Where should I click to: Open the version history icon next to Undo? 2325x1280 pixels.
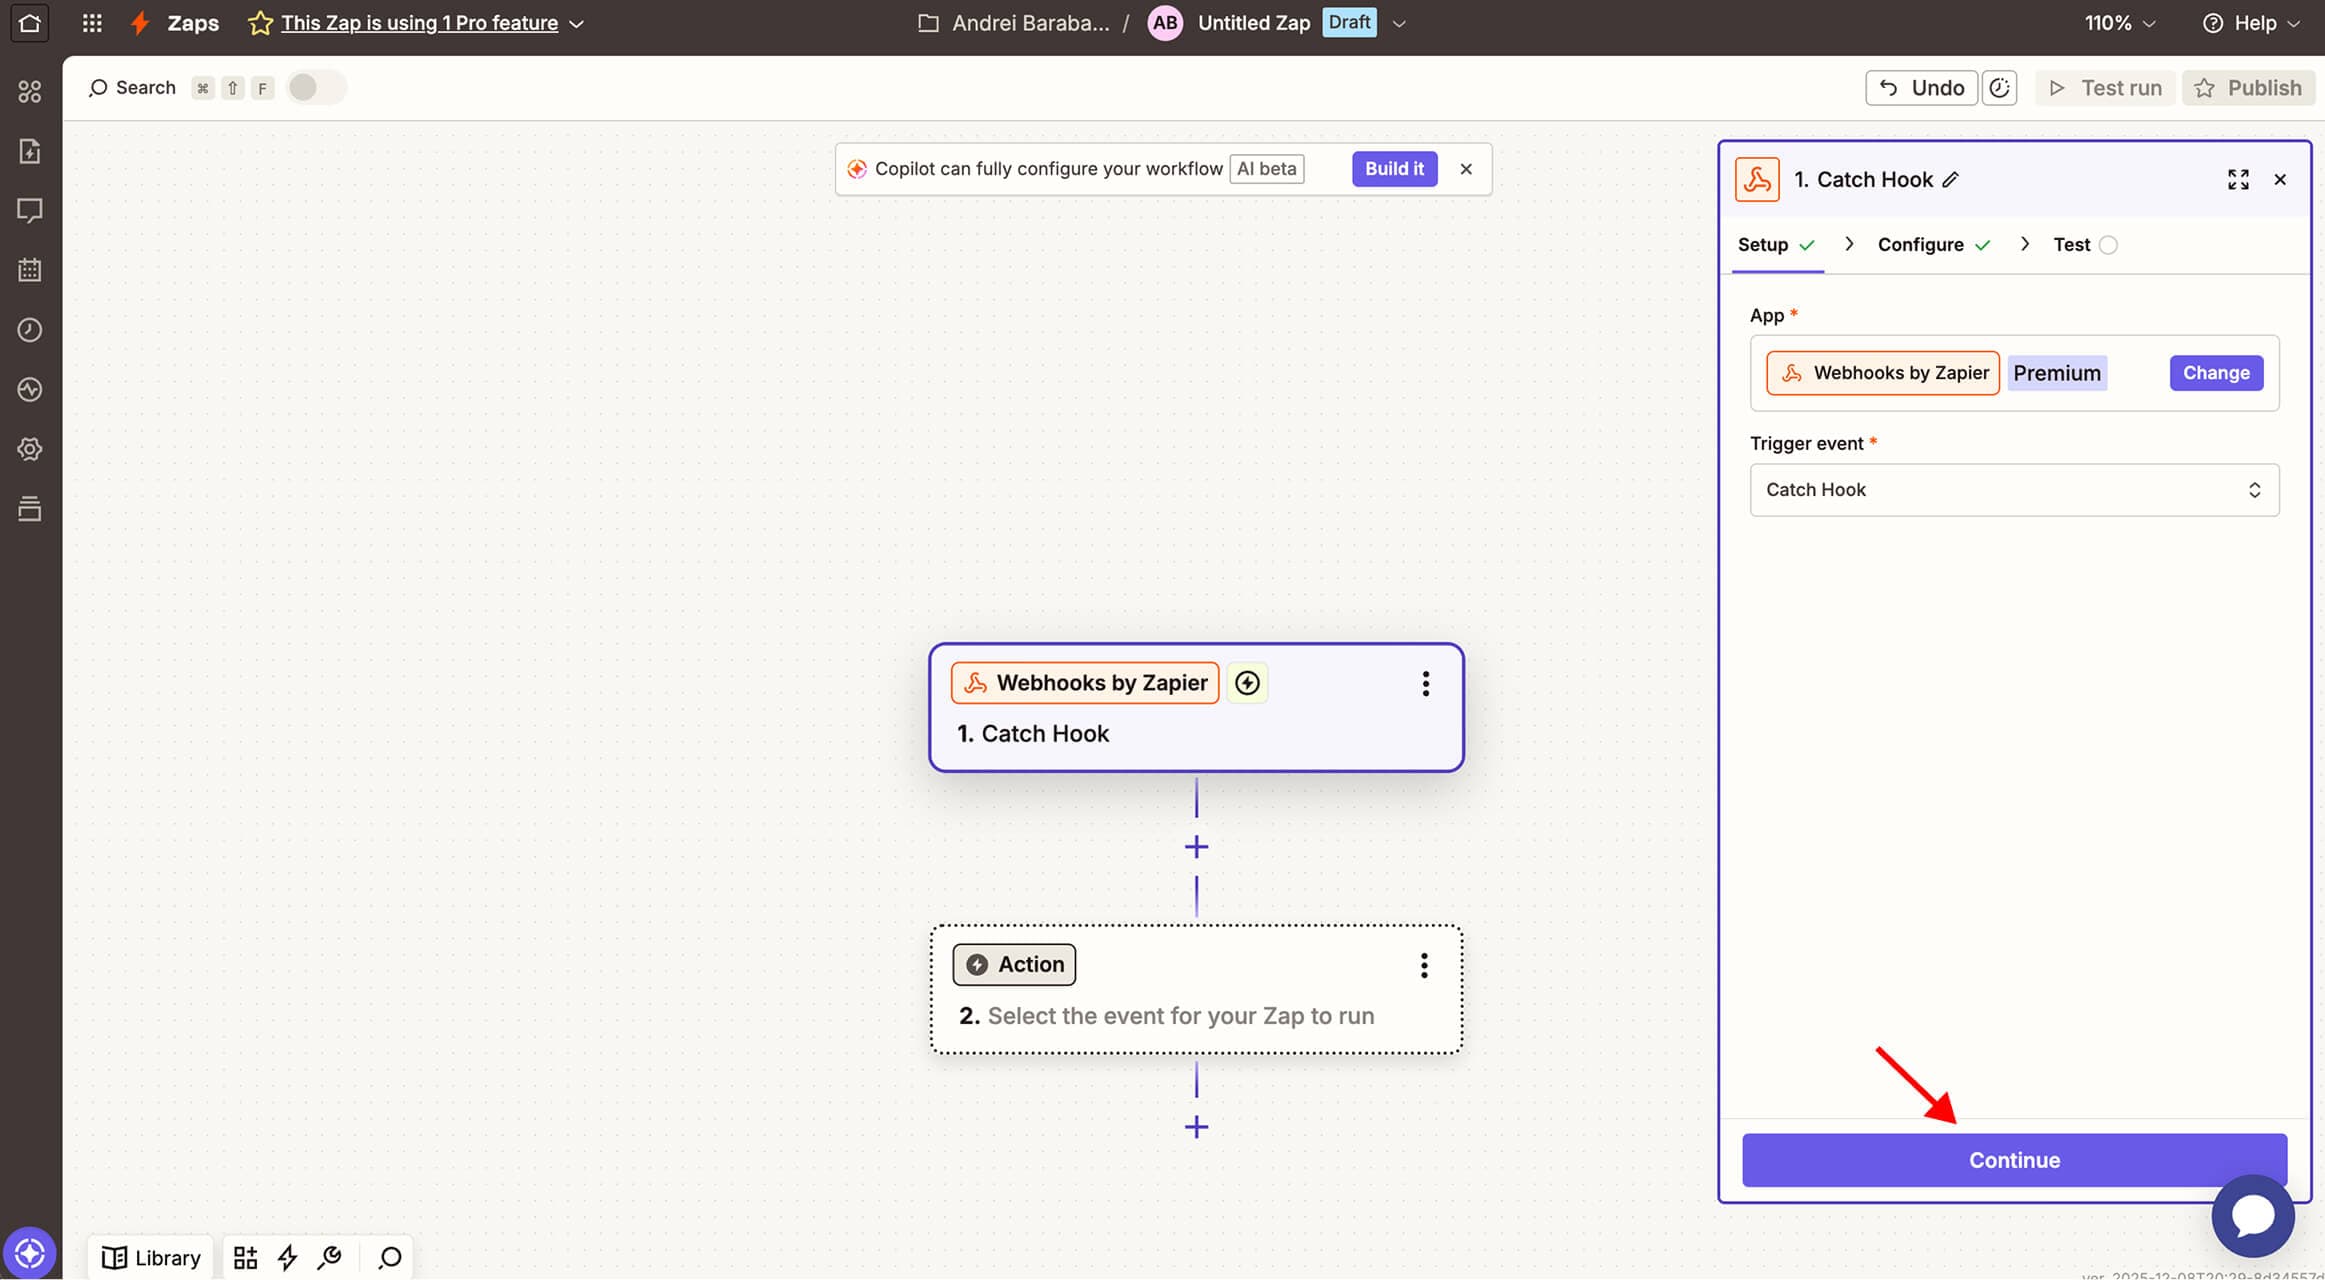[1999, 88]
